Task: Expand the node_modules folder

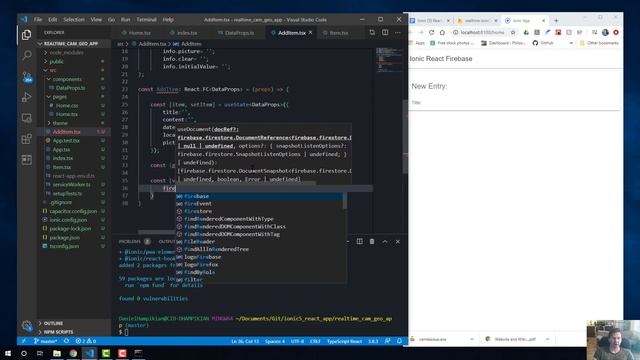Action: (x=67, y=53)
